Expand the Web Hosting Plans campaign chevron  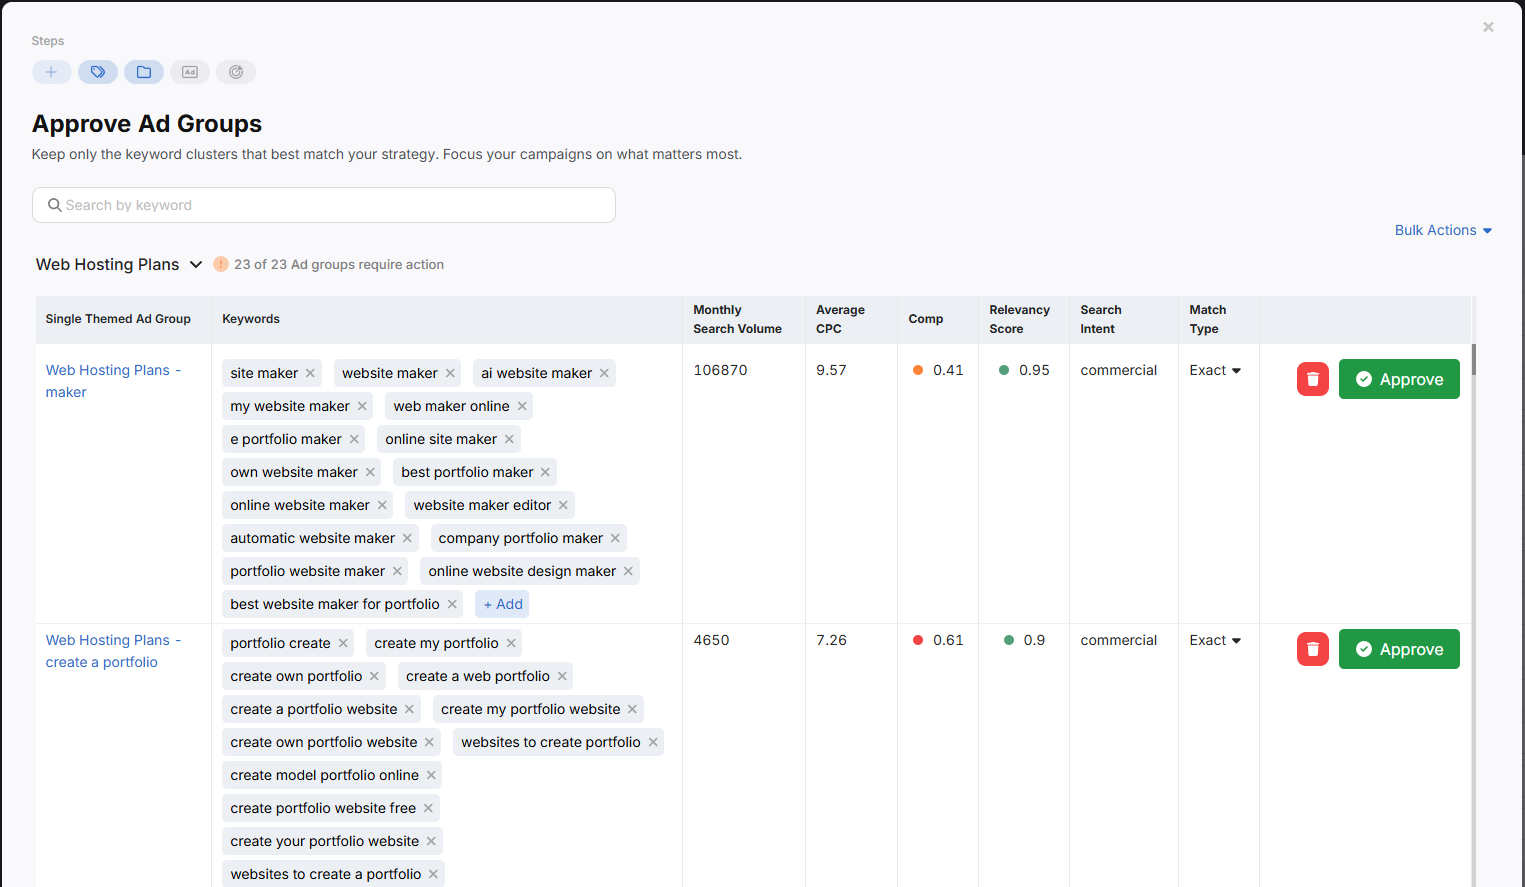194,264
